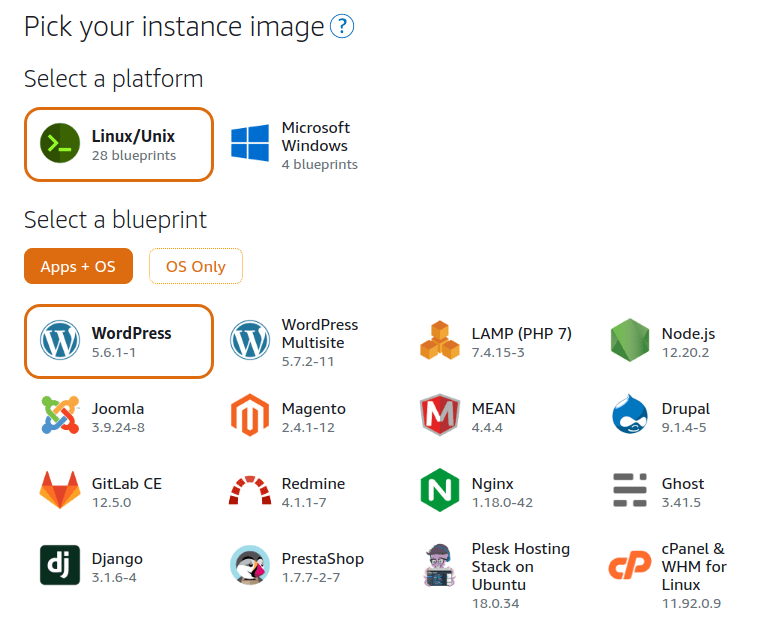Choose the Redmine arch icon
The image size is (765, 640).
coord(250,490)
